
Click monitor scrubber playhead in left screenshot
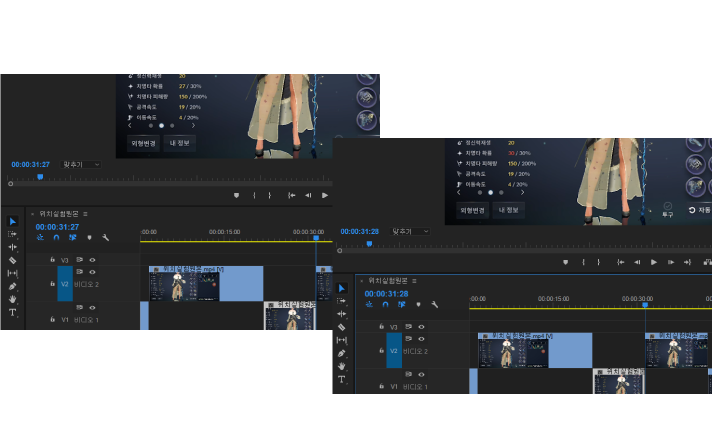coord(40,177)
